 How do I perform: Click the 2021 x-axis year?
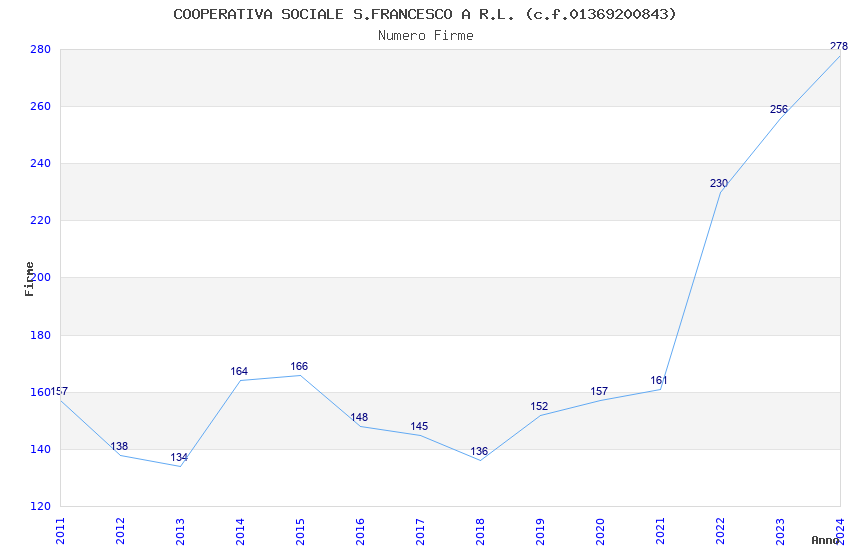(660, 531)
